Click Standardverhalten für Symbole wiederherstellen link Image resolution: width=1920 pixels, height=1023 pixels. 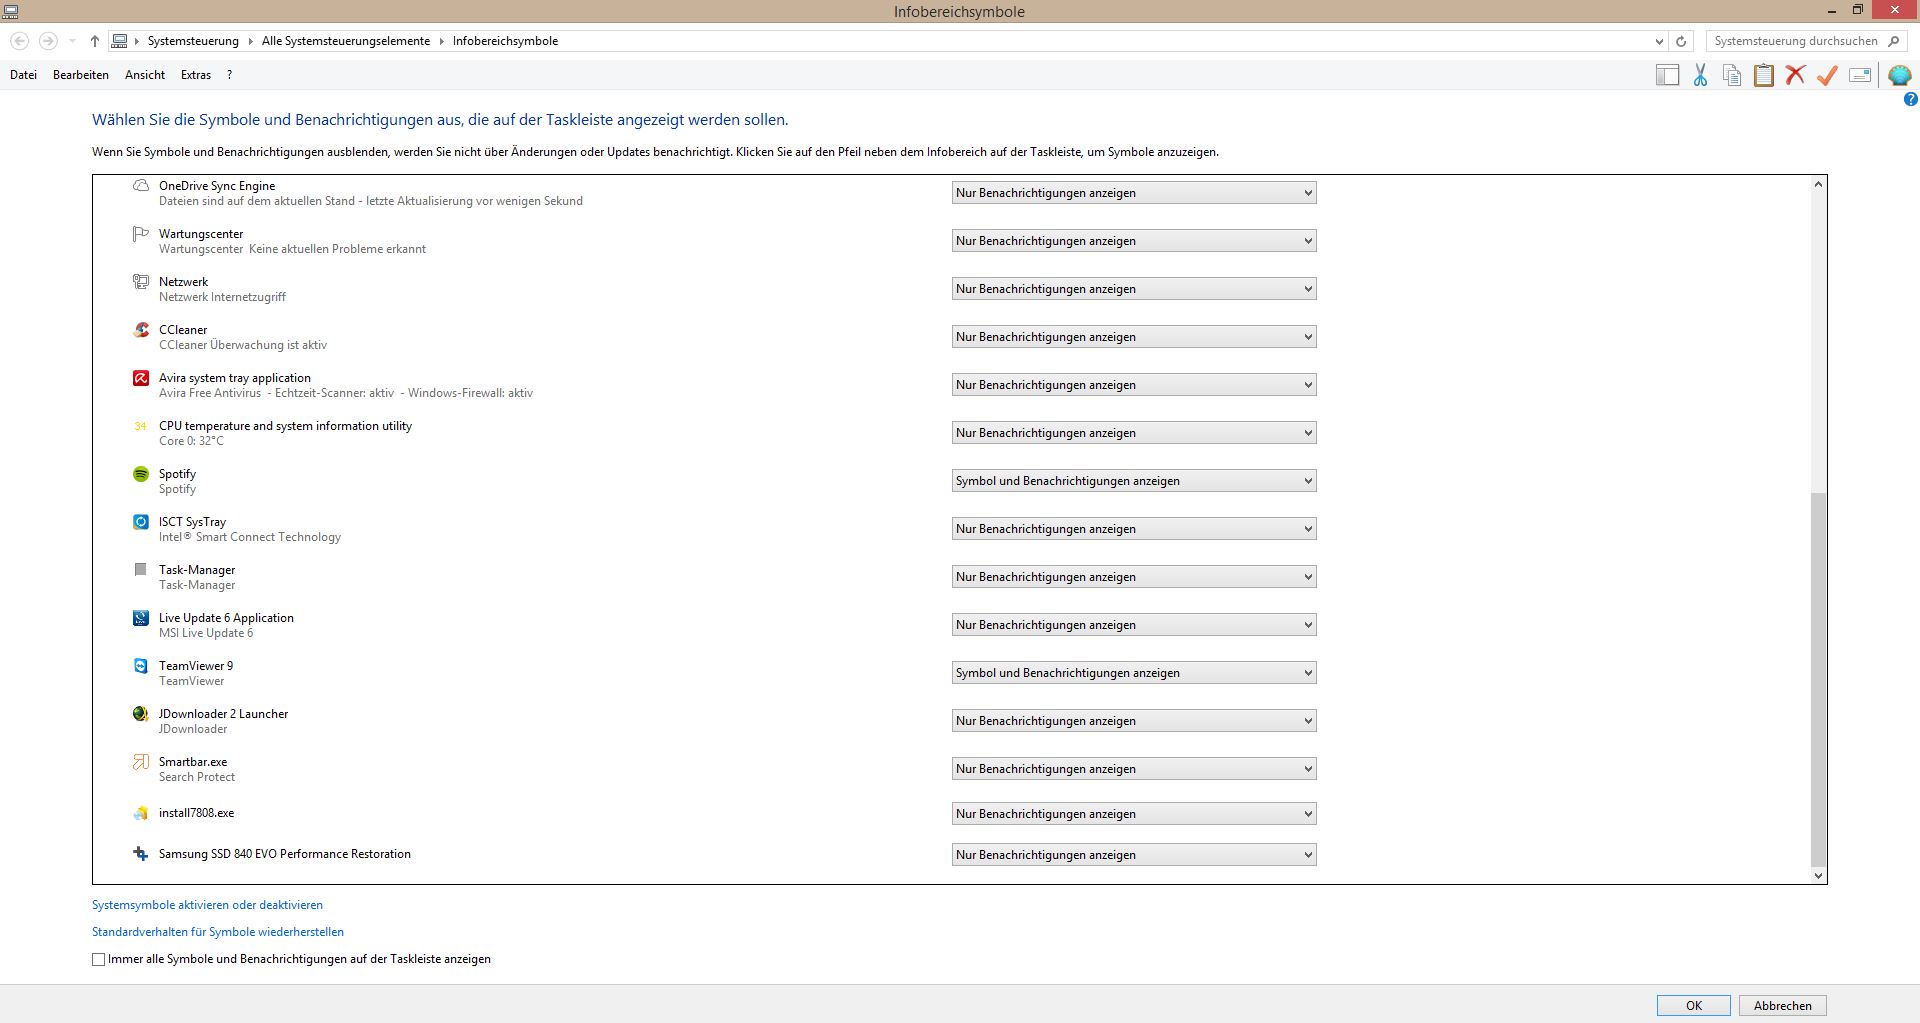point(218,932)
